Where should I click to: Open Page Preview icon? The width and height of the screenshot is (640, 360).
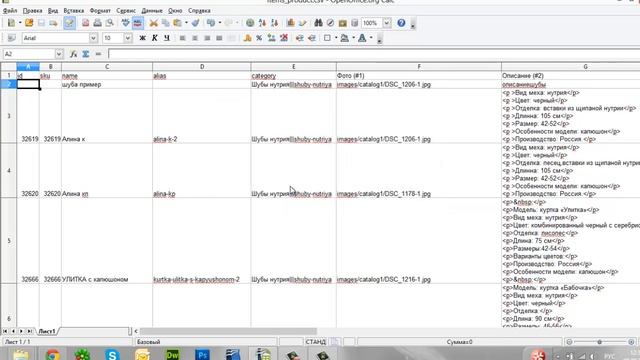coord(110,23)
